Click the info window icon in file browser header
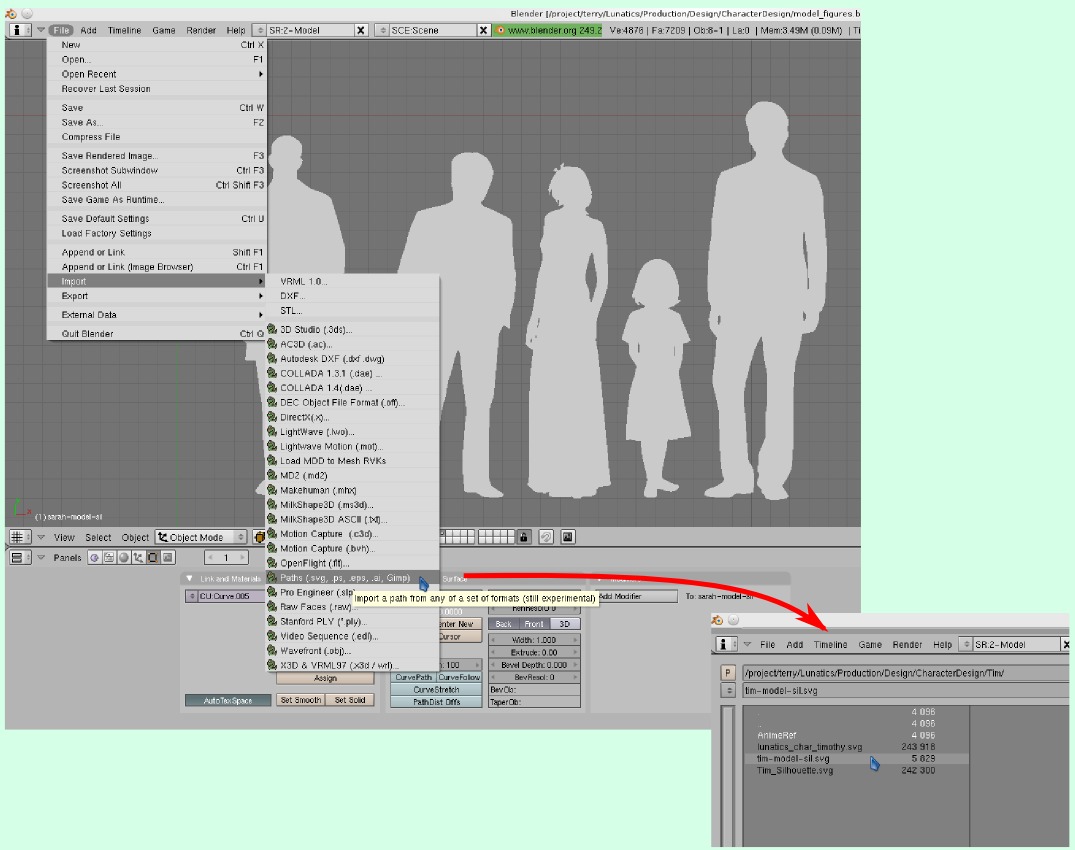Viewport: 1075px width, 850px height. (725, 644)
